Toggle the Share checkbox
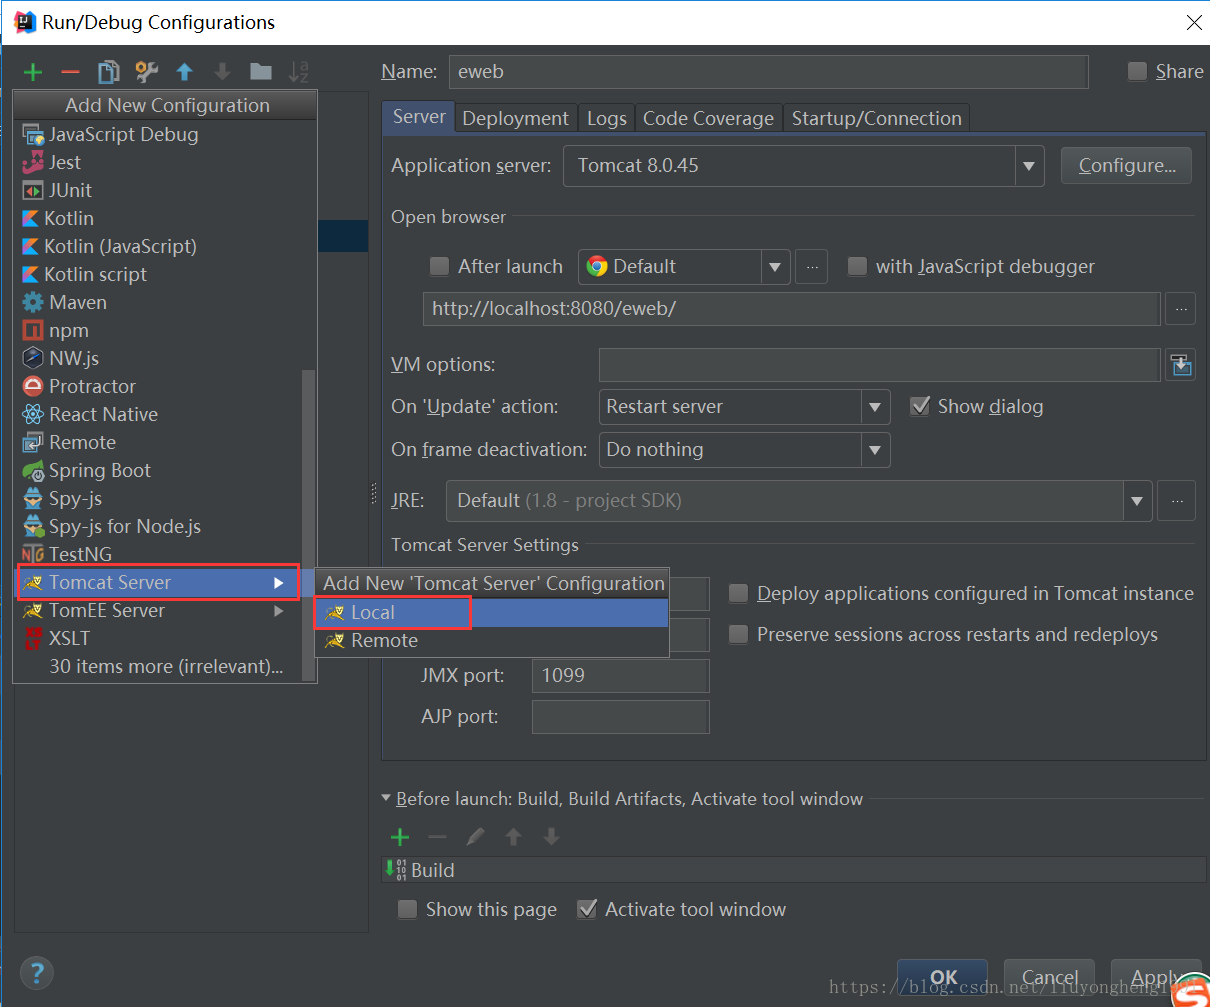 (1137, 71)
